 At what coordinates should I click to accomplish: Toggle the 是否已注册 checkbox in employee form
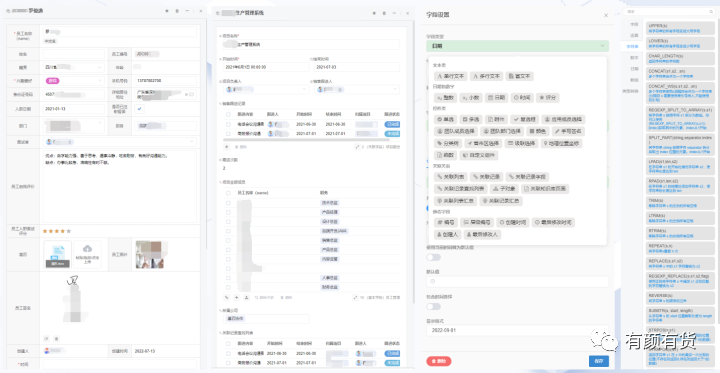tap(140, 109)
